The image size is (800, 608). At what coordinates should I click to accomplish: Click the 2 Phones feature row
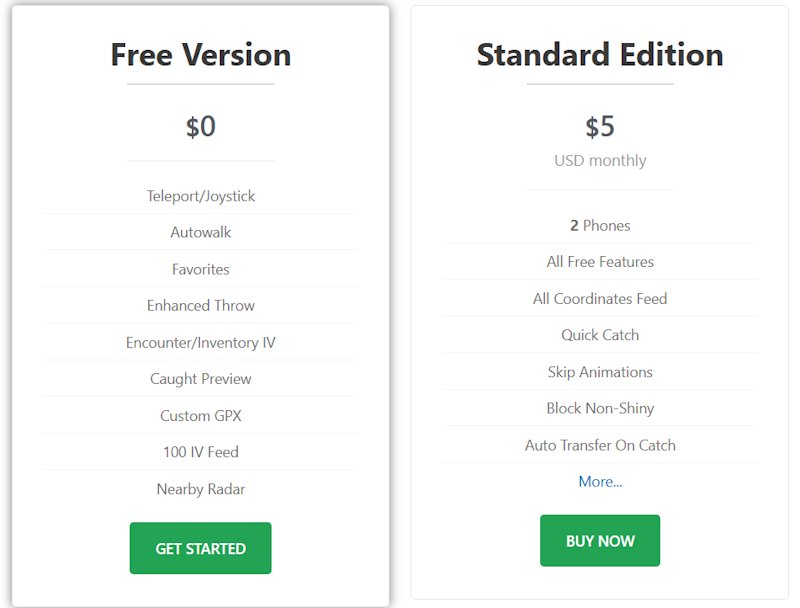click(600, 225)
